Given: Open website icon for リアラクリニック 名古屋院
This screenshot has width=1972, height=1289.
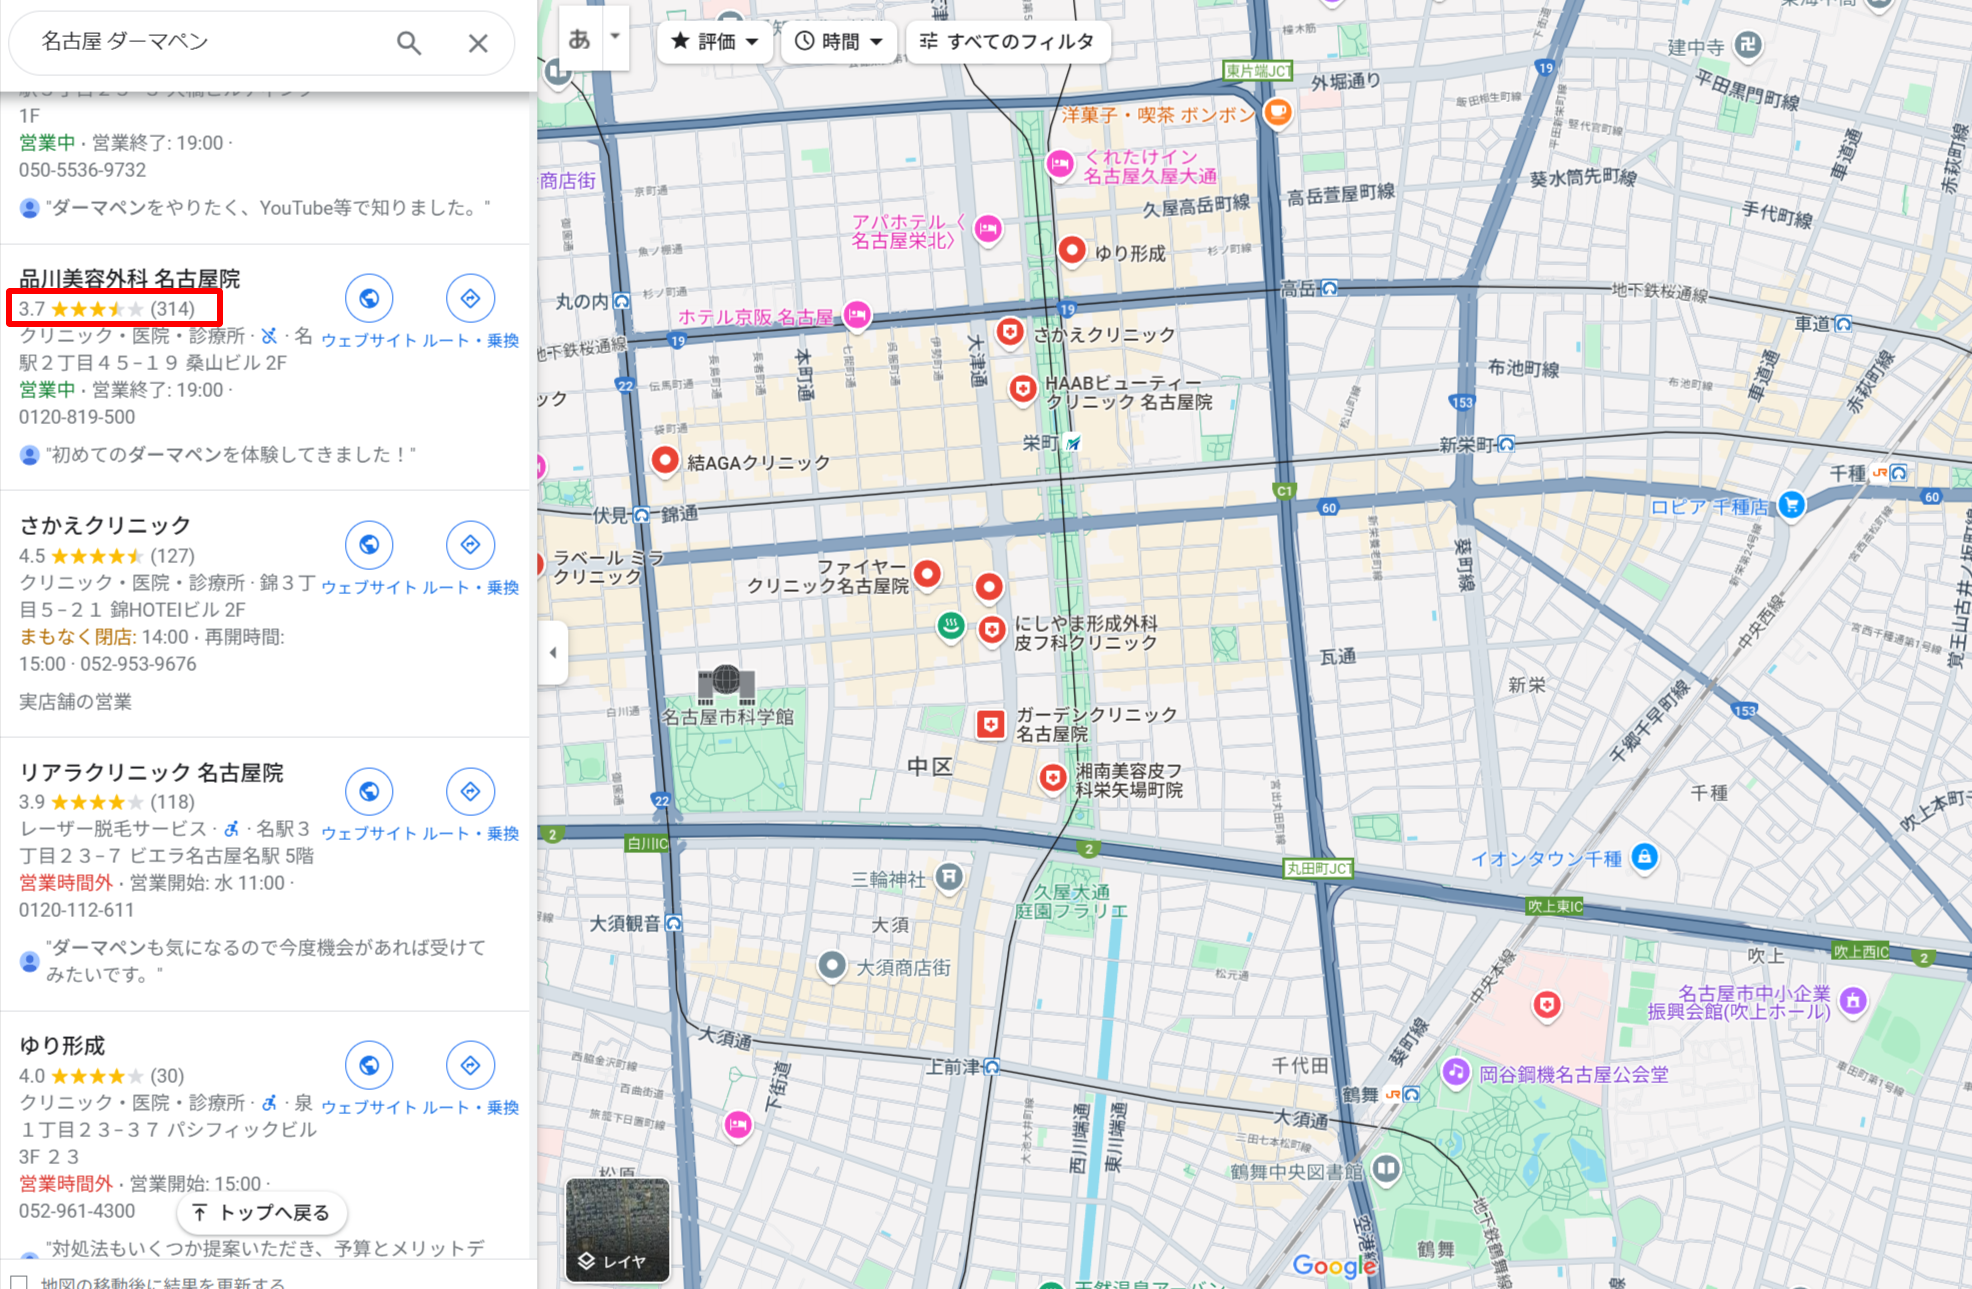Looking at the screenshot, I should tap(369, 792).
